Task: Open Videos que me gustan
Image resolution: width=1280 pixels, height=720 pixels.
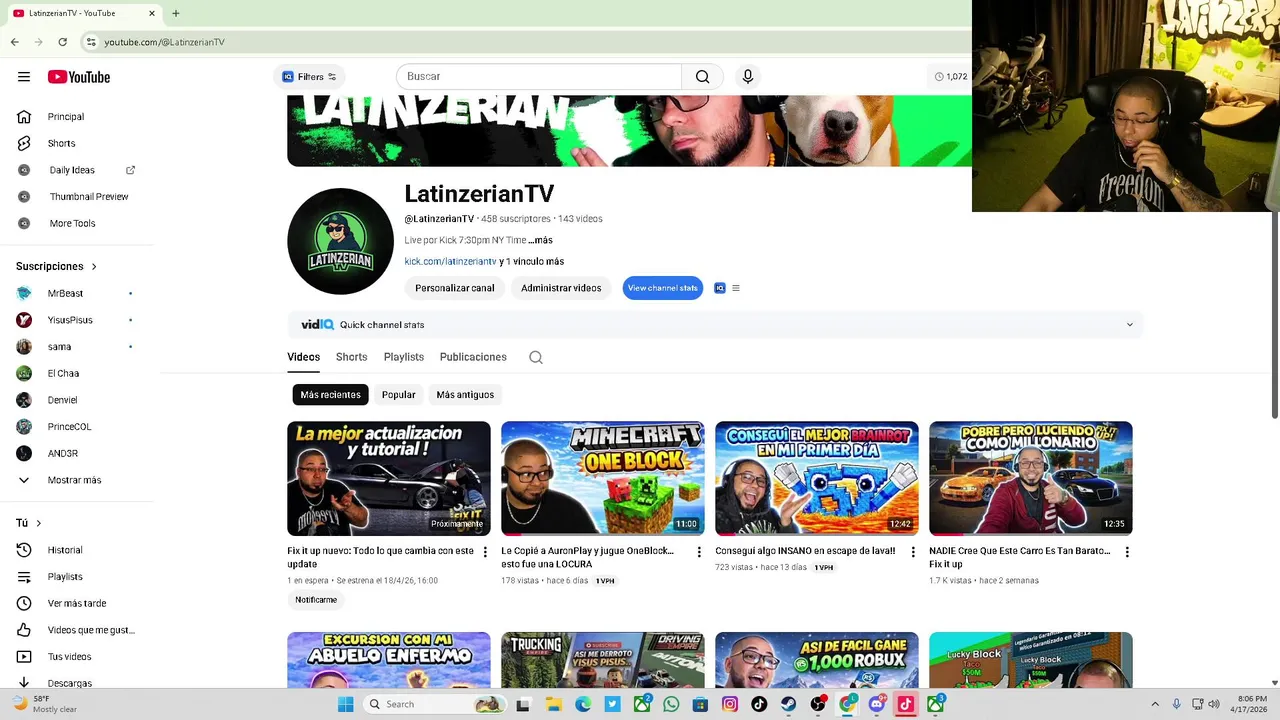Action: coord(91,630)
